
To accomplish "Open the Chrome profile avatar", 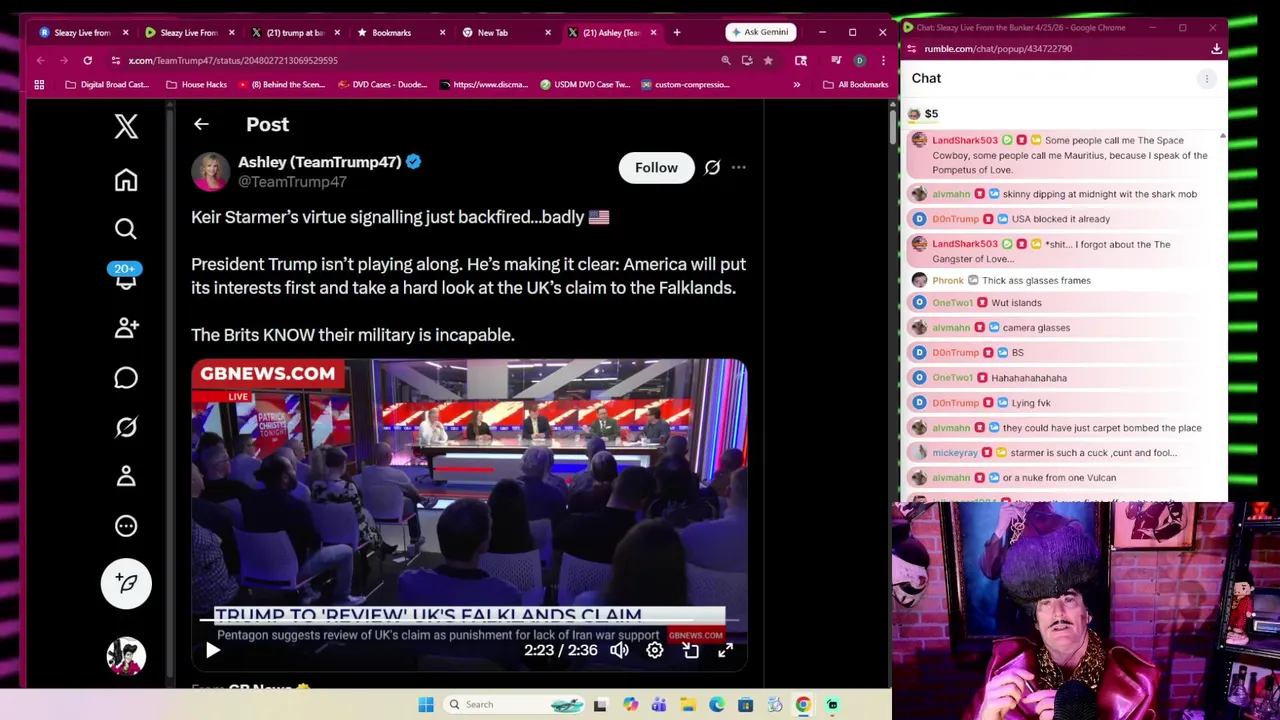I will tap(859, 60).
